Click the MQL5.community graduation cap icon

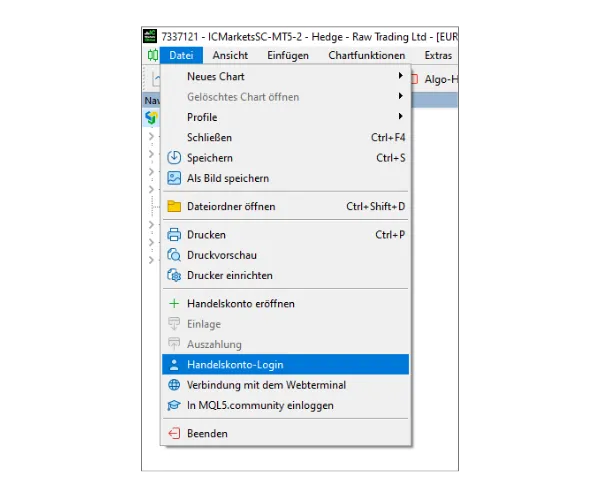pyautogui.click(x=174, y=405)
